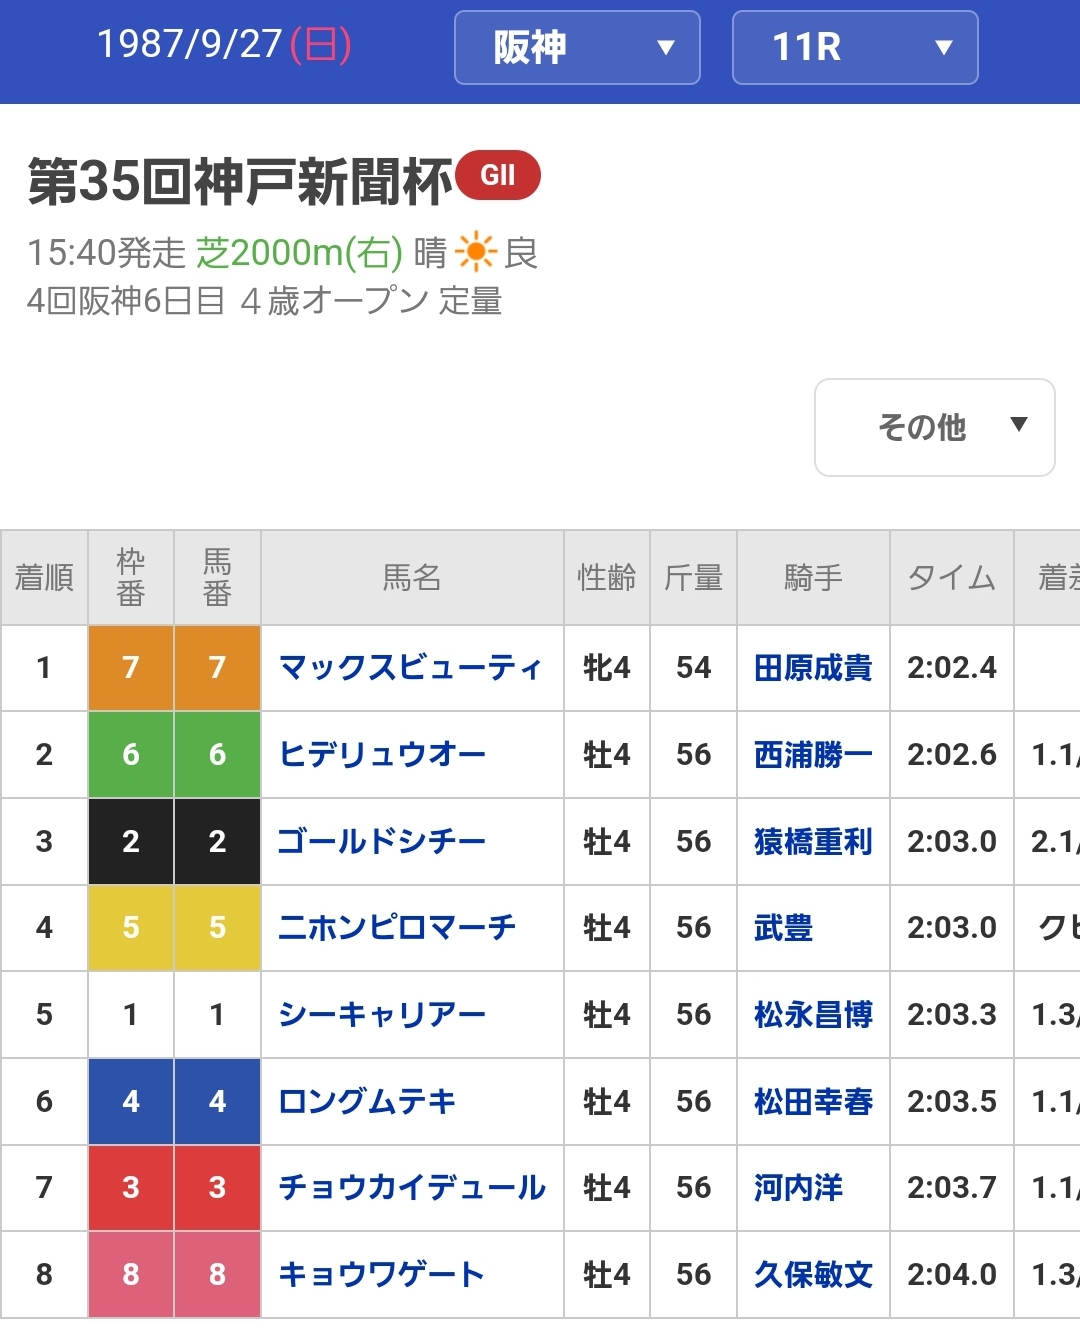View jockey 田原成貴 profile
The height and width of the screenshot is (1329, 1080).
click(813, 668)
